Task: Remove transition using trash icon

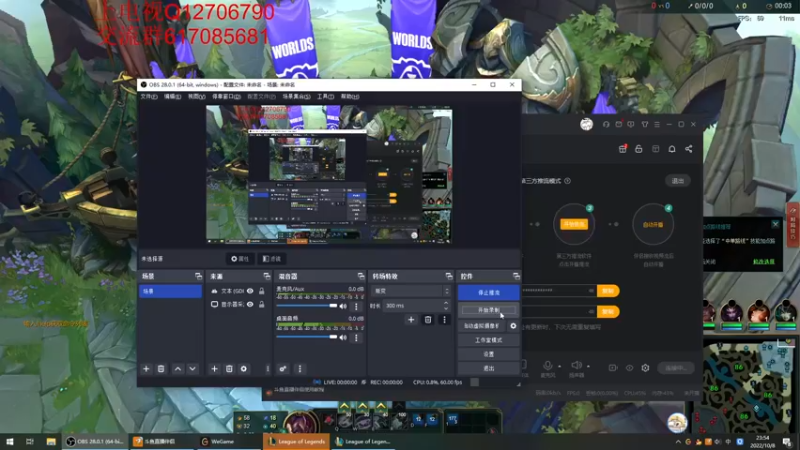Action: click(428, 320)
